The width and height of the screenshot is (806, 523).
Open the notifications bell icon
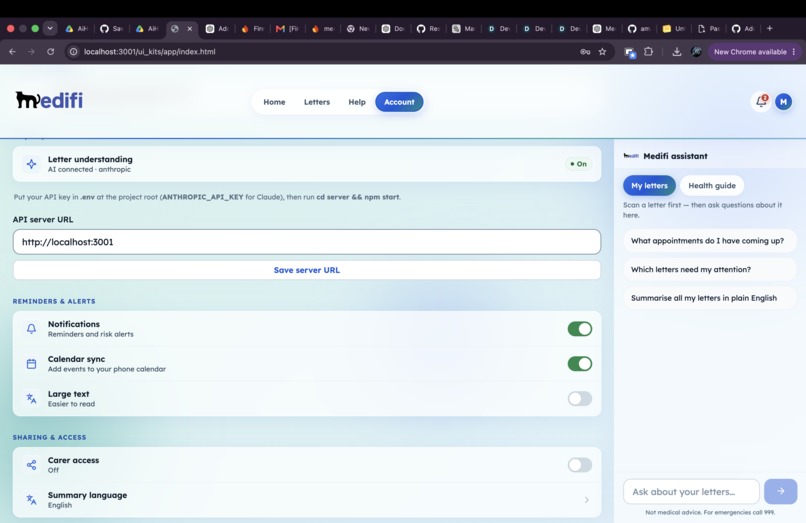click(761, 101)
